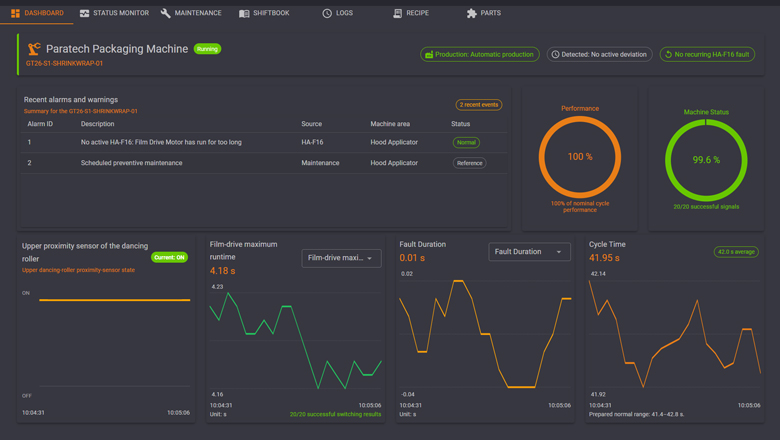Screen dimensions: 780x440
Task: Click the Shiftbook book icon
Action: [x=244, y=13]
